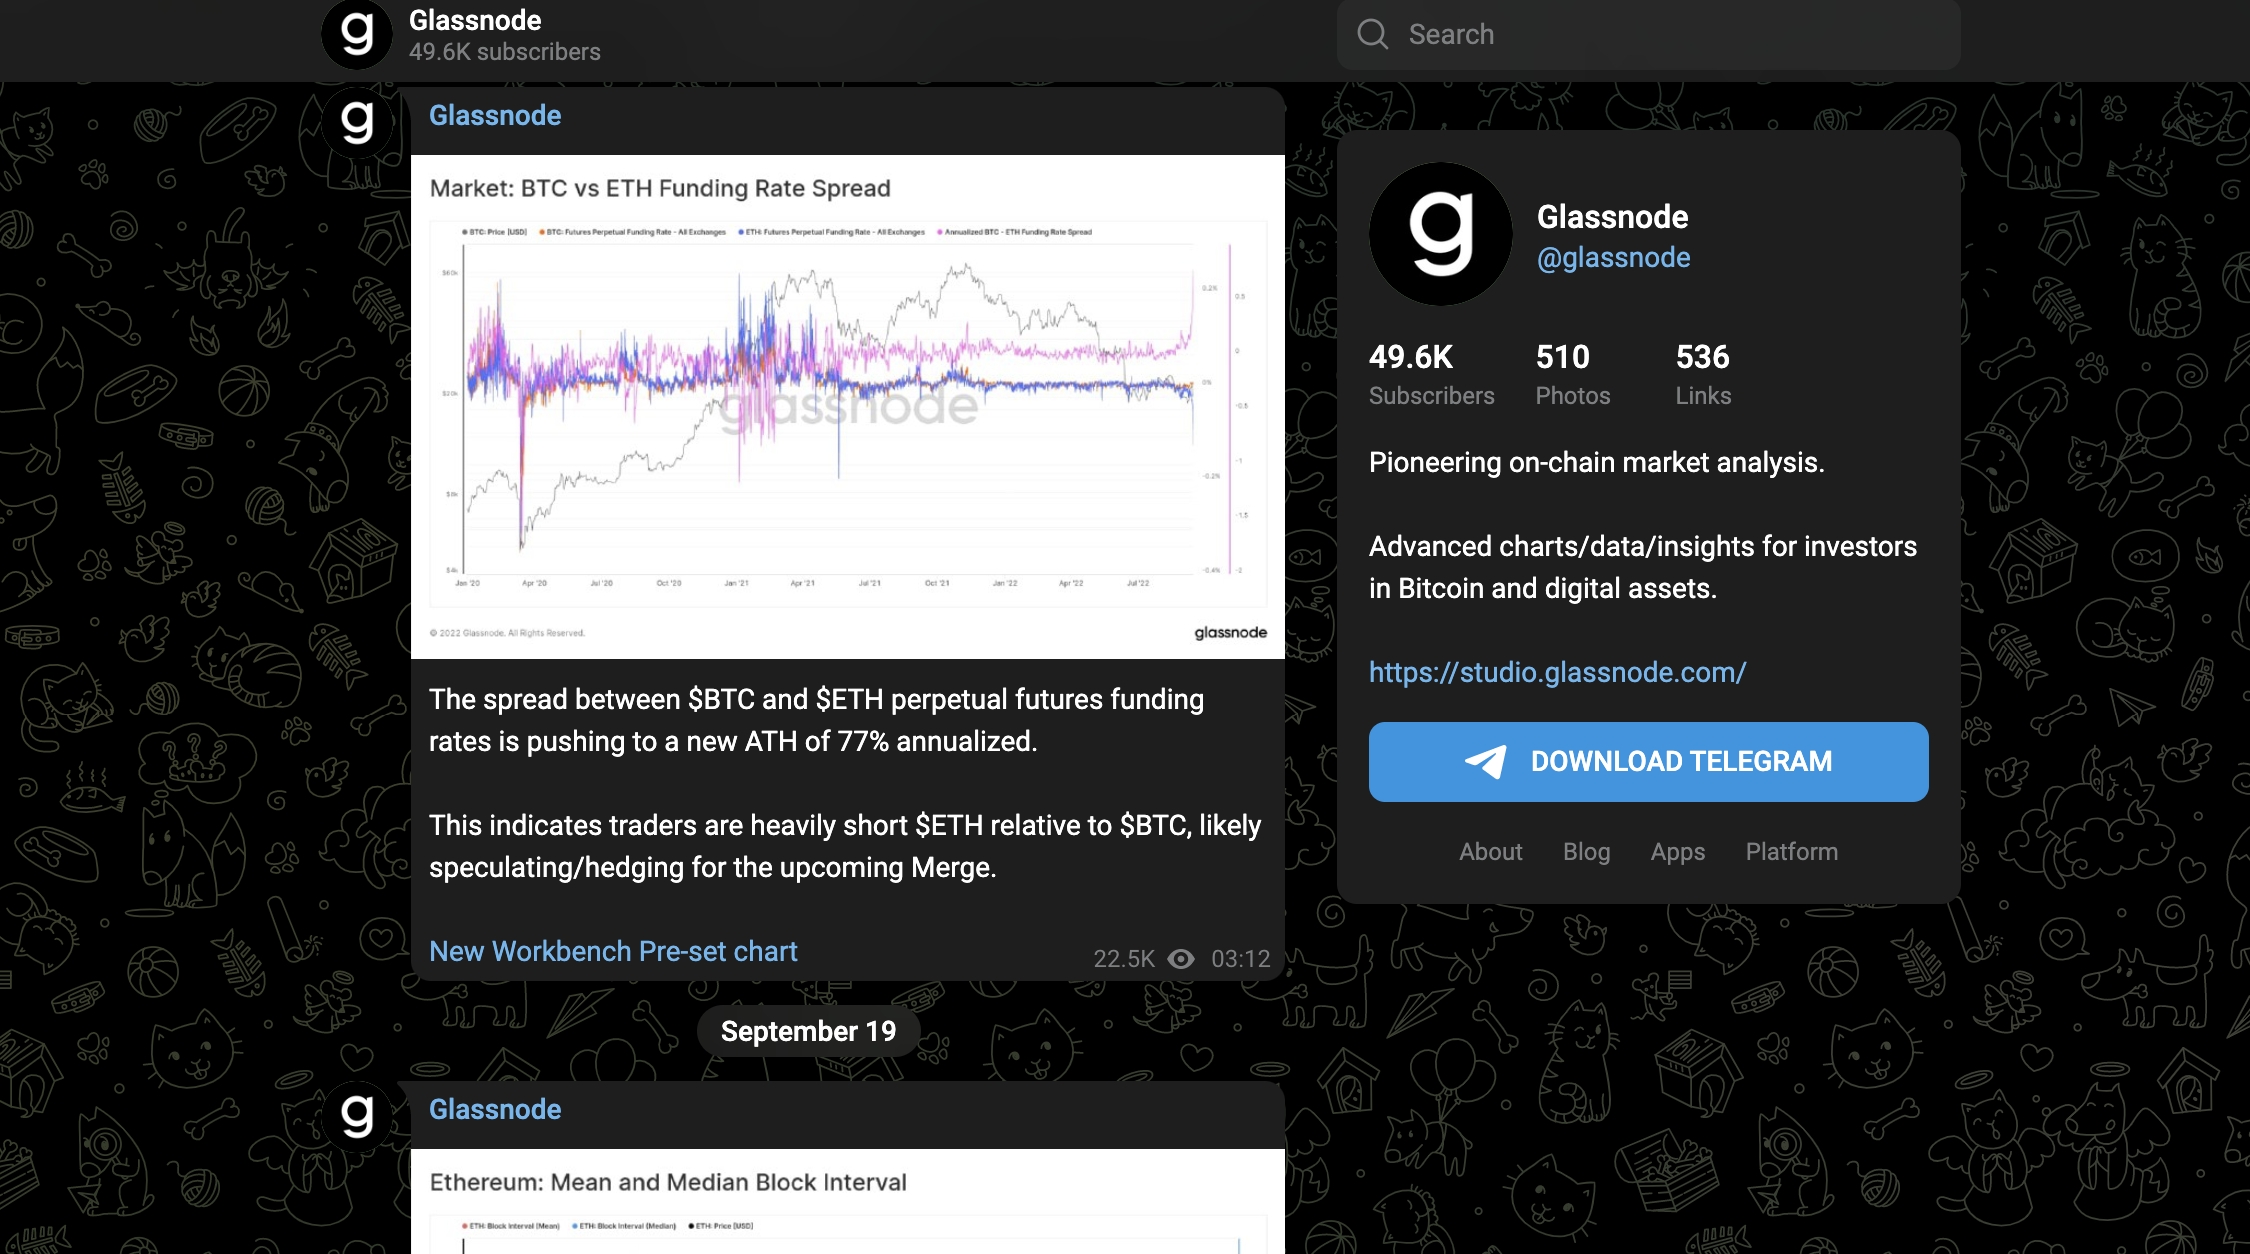Focus the Search input field
This screenshot has width=2250, height=1254.
[x=1648, y=34]
